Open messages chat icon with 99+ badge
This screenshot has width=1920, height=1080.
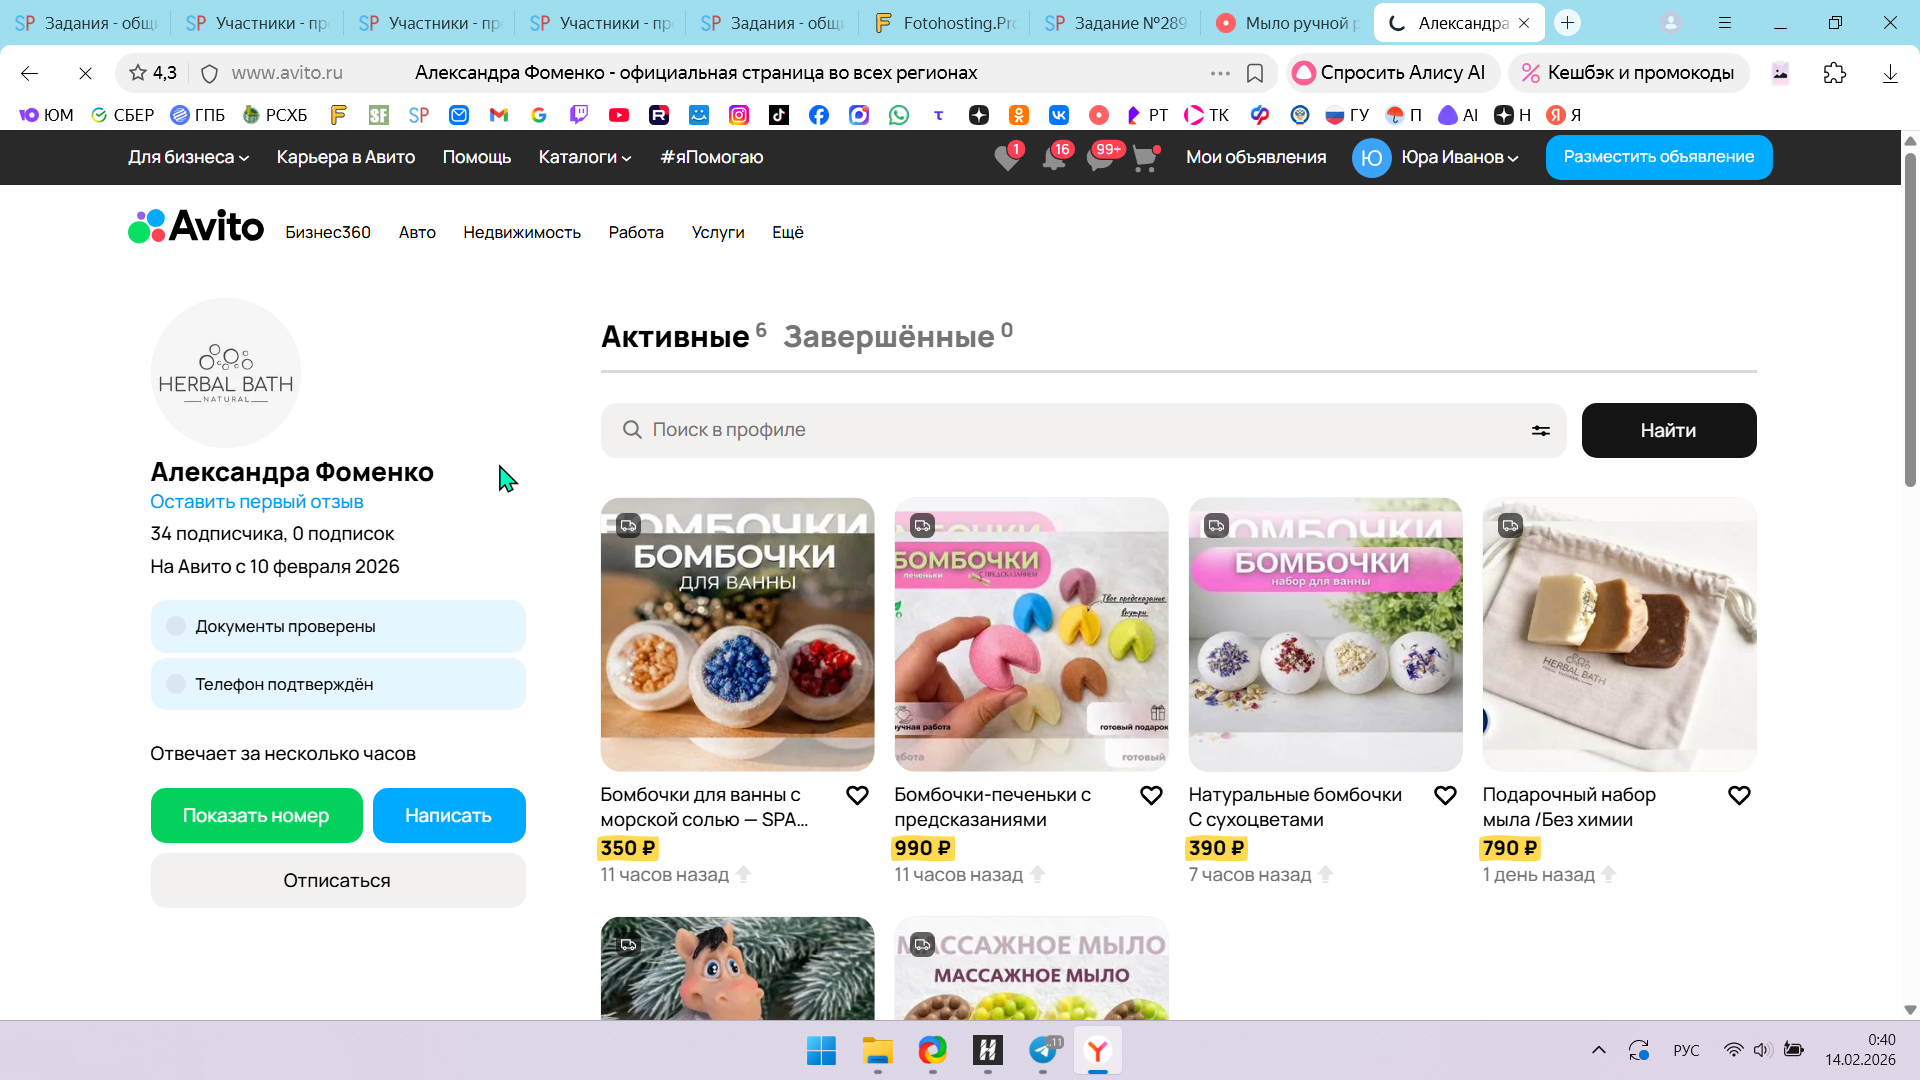1100,158
